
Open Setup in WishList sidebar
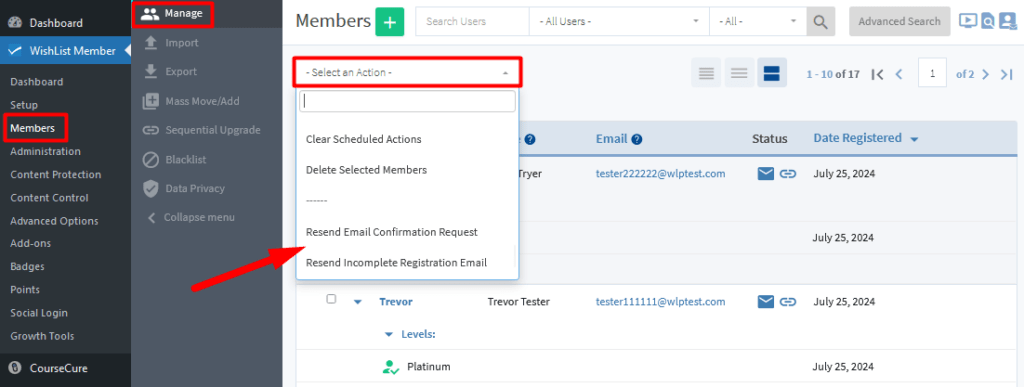click(x=24, y=104)
